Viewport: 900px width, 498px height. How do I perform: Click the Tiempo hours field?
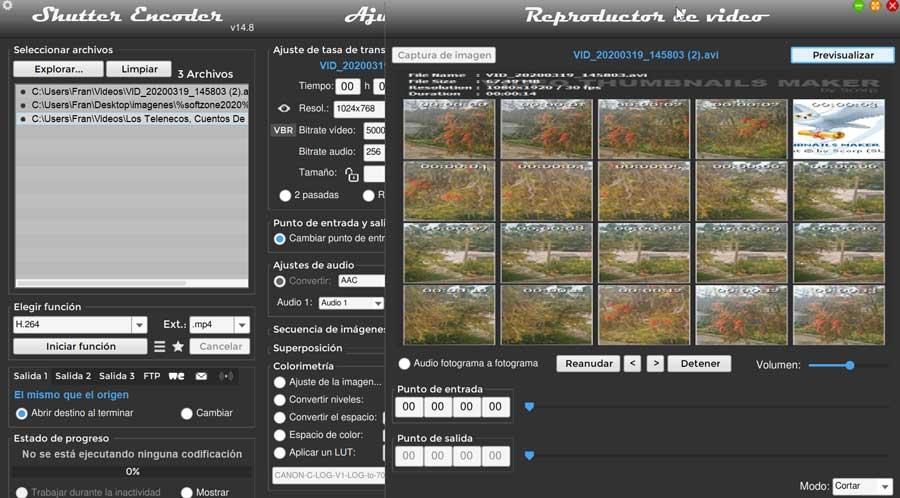coord(347,87)
